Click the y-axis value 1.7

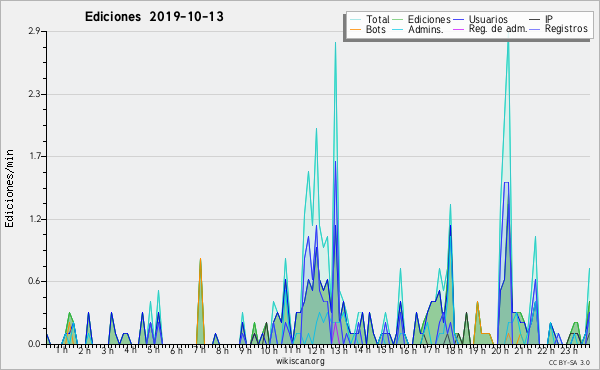click(34, 156)
